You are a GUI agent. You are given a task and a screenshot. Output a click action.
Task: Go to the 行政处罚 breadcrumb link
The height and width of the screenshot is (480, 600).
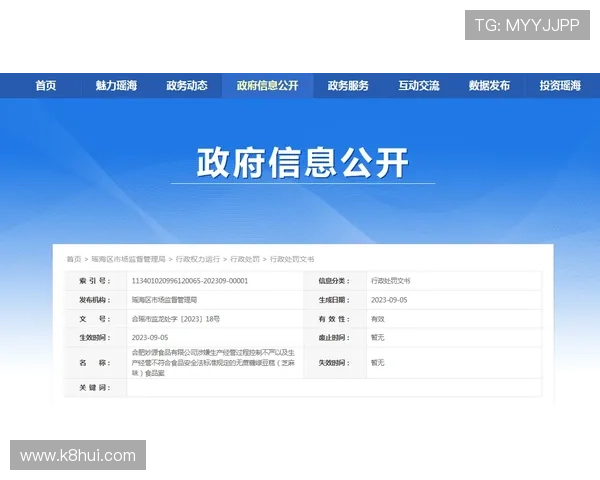pos(245,259)
